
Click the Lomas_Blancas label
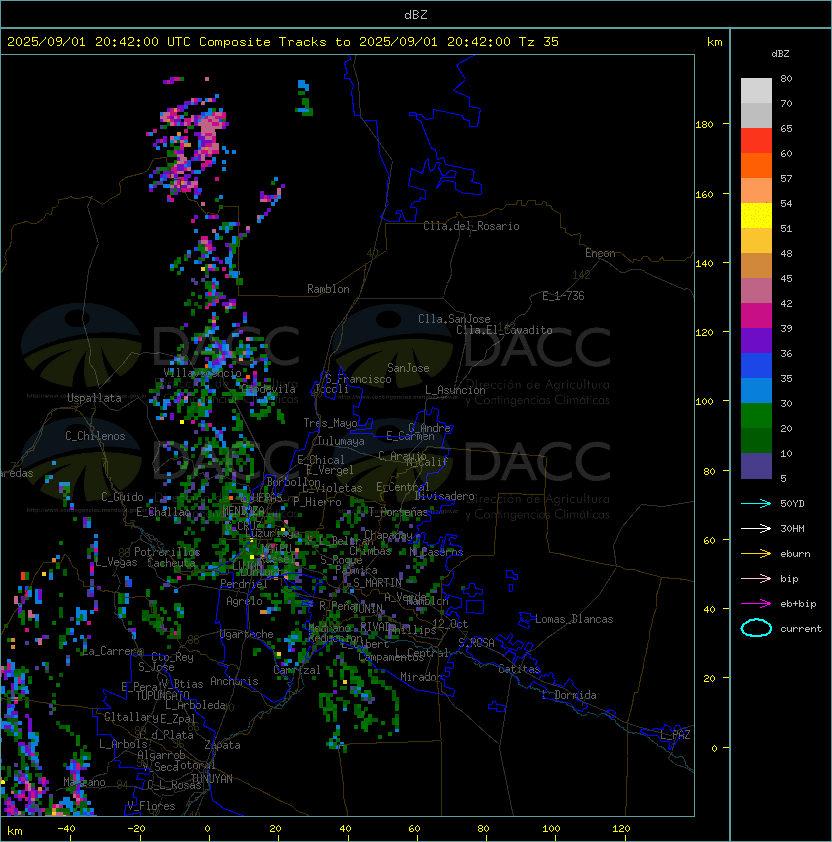coord(574,619)
